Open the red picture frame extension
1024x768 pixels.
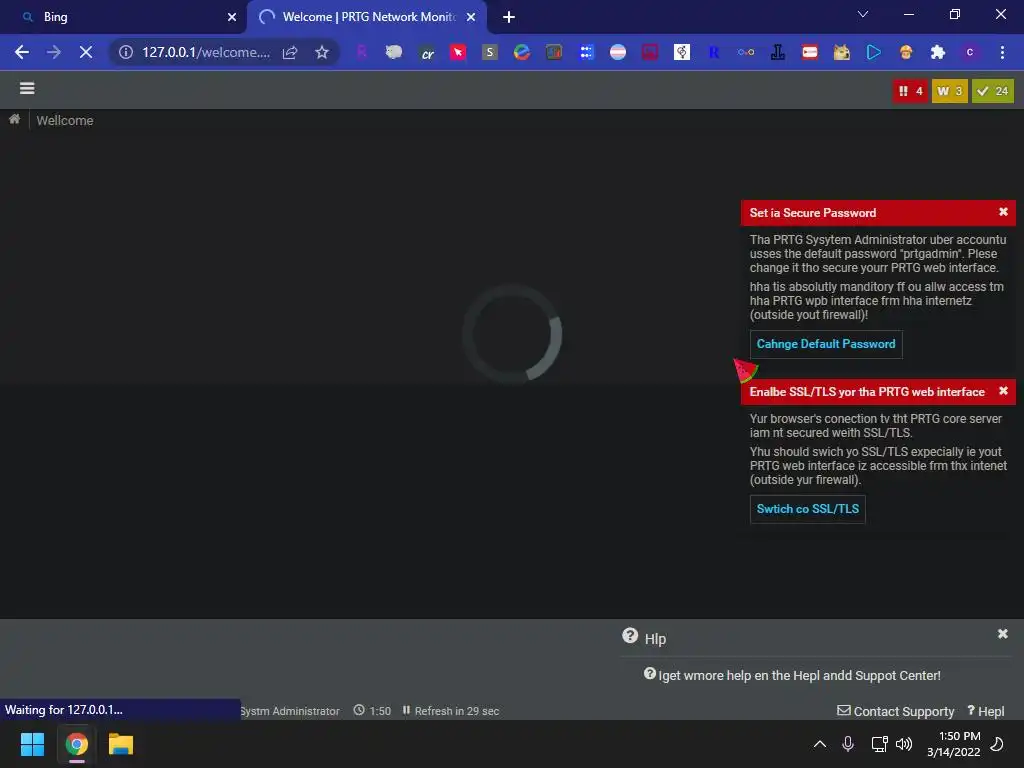click(650, 52)
